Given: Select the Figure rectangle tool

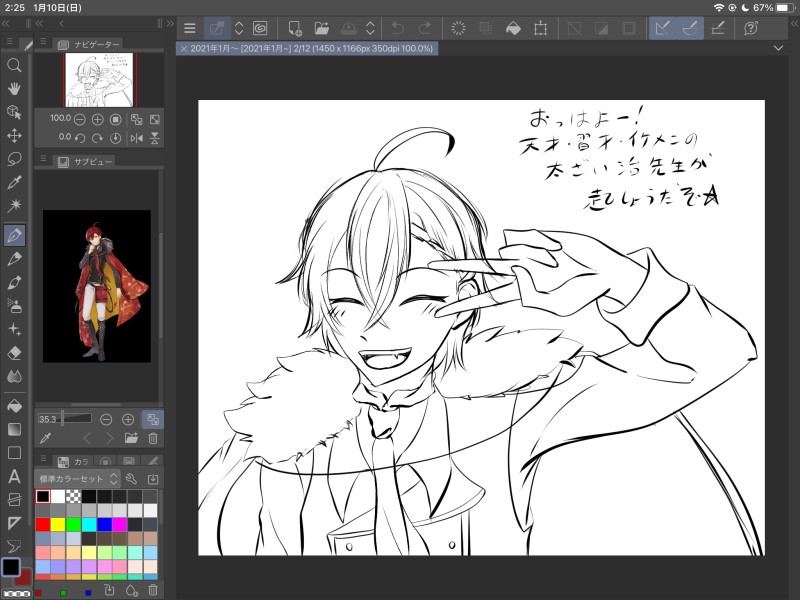Looking at the screenshot, I should 14,453.
